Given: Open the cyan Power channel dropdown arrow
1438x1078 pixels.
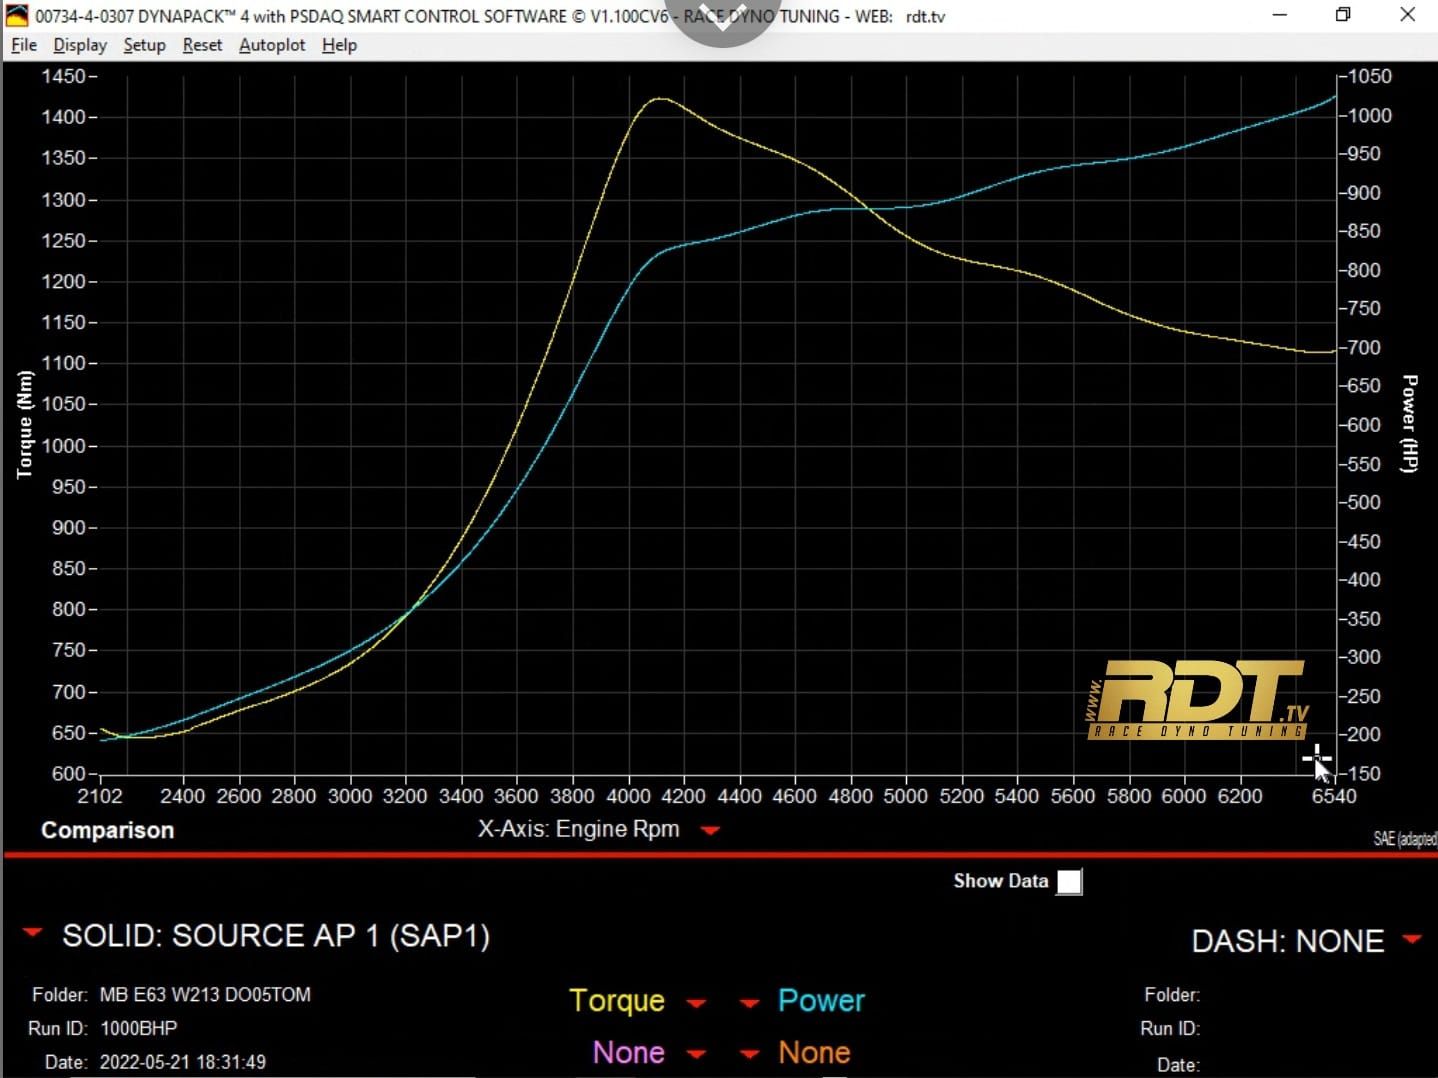Looking at the screenshot, I should 749,1003.
